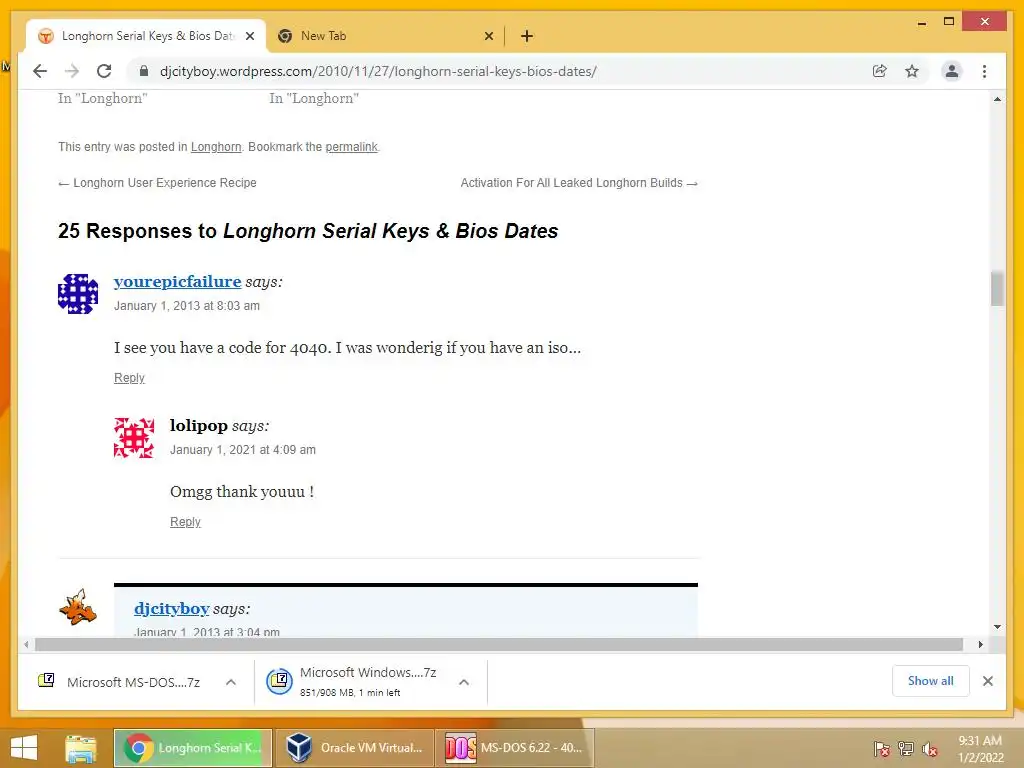Open Chrome's three-dot menu
The height and width of the screenshot is (768, 1024).
pyautogui.click(x=984, y=71)
